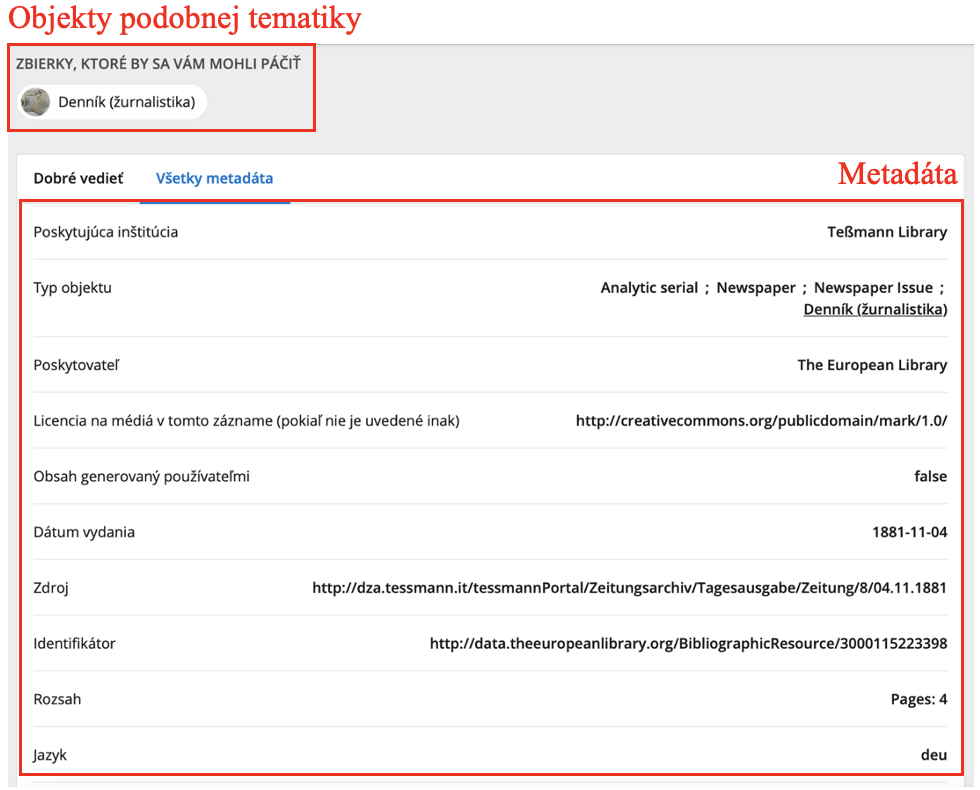
Task: Open the creativecommons publicdomain license URL
Action: [x=761, y=421]
